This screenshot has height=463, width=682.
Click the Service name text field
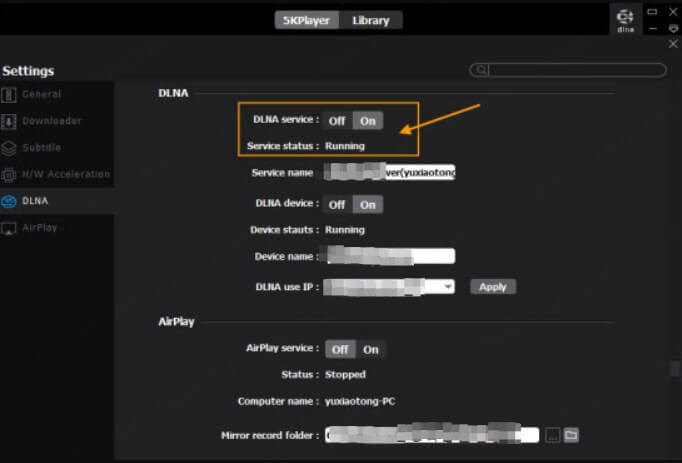pos(390,172)
